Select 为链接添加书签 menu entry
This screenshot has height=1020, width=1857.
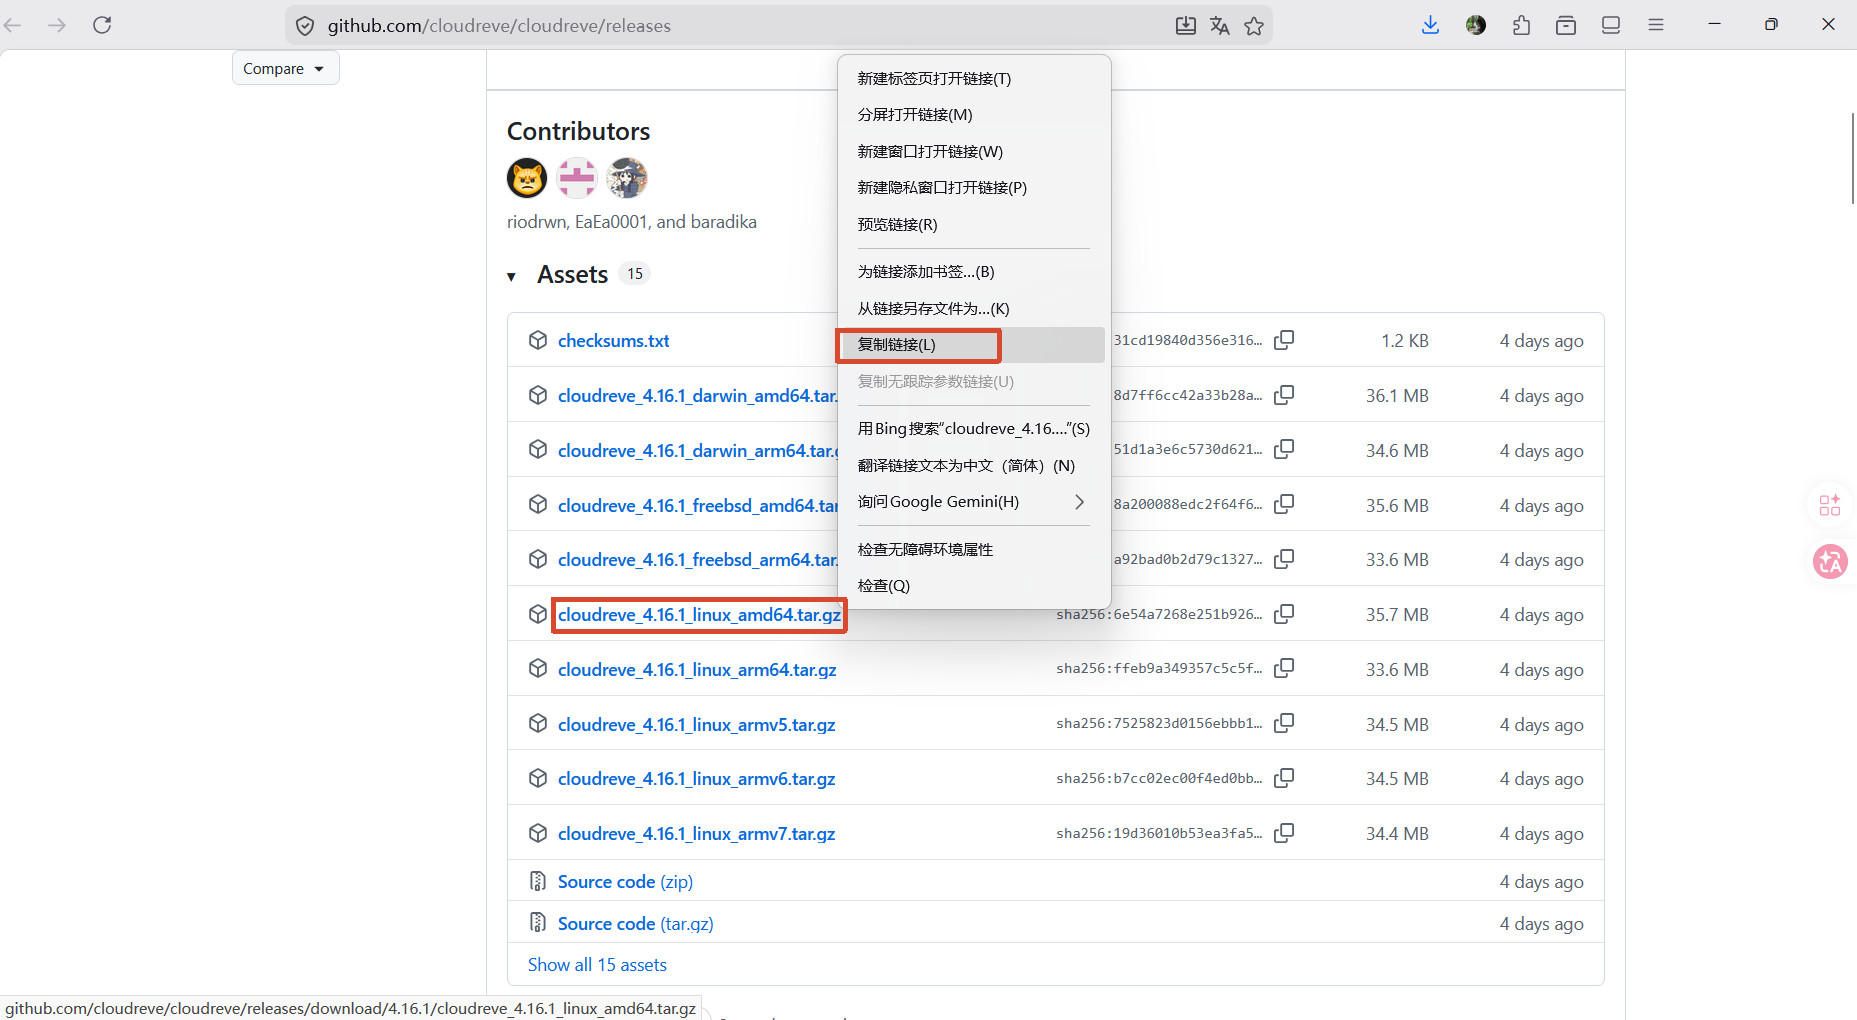973,272
